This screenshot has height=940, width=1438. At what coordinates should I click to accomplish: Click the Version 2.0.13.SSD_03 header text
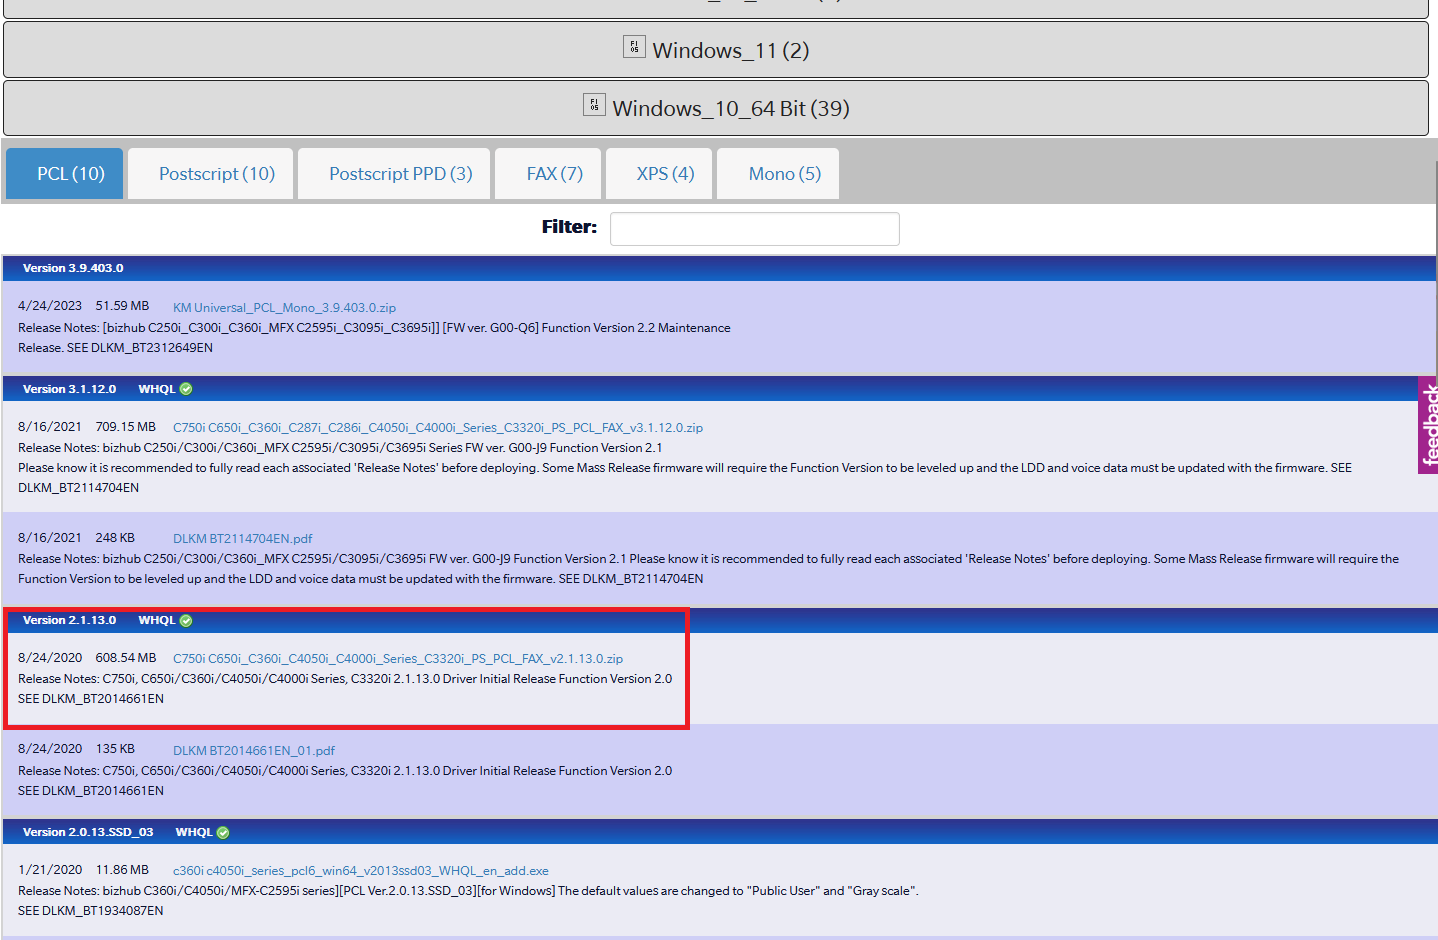pyautogui.click(x=88, y=832)
